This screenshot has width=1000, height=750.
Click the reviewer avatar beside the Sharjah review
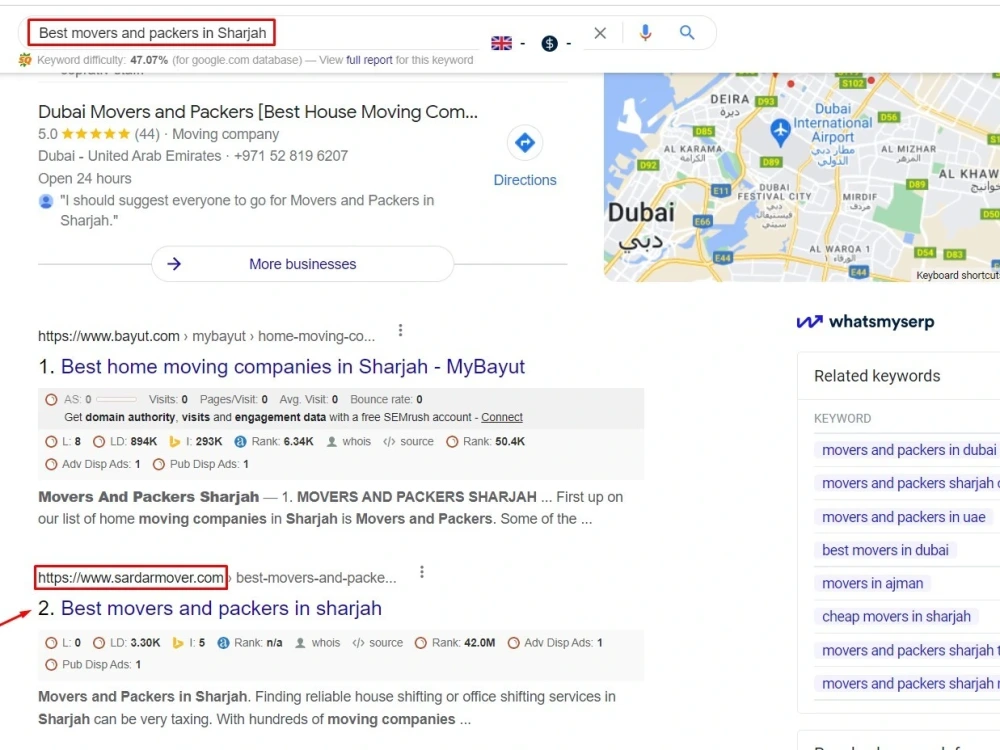pos(46,202)
